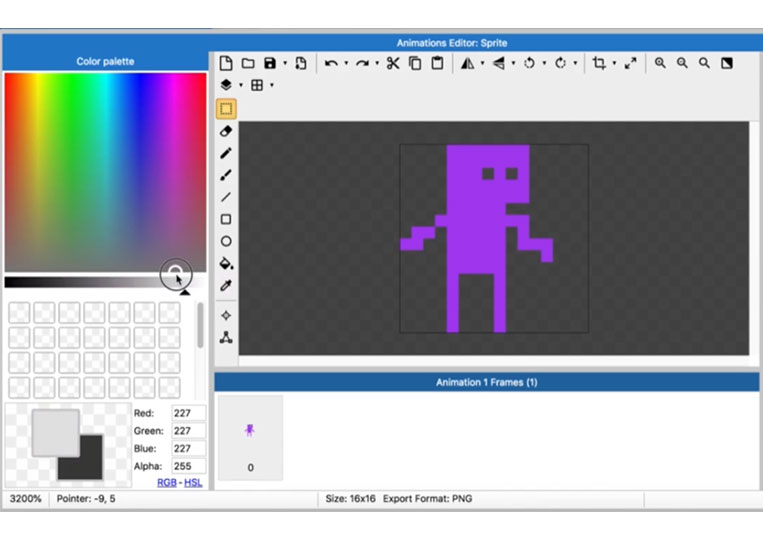Reset zoom with plain magnifier icon
Viewport: 763px width, 541px height.
(704, 63)
